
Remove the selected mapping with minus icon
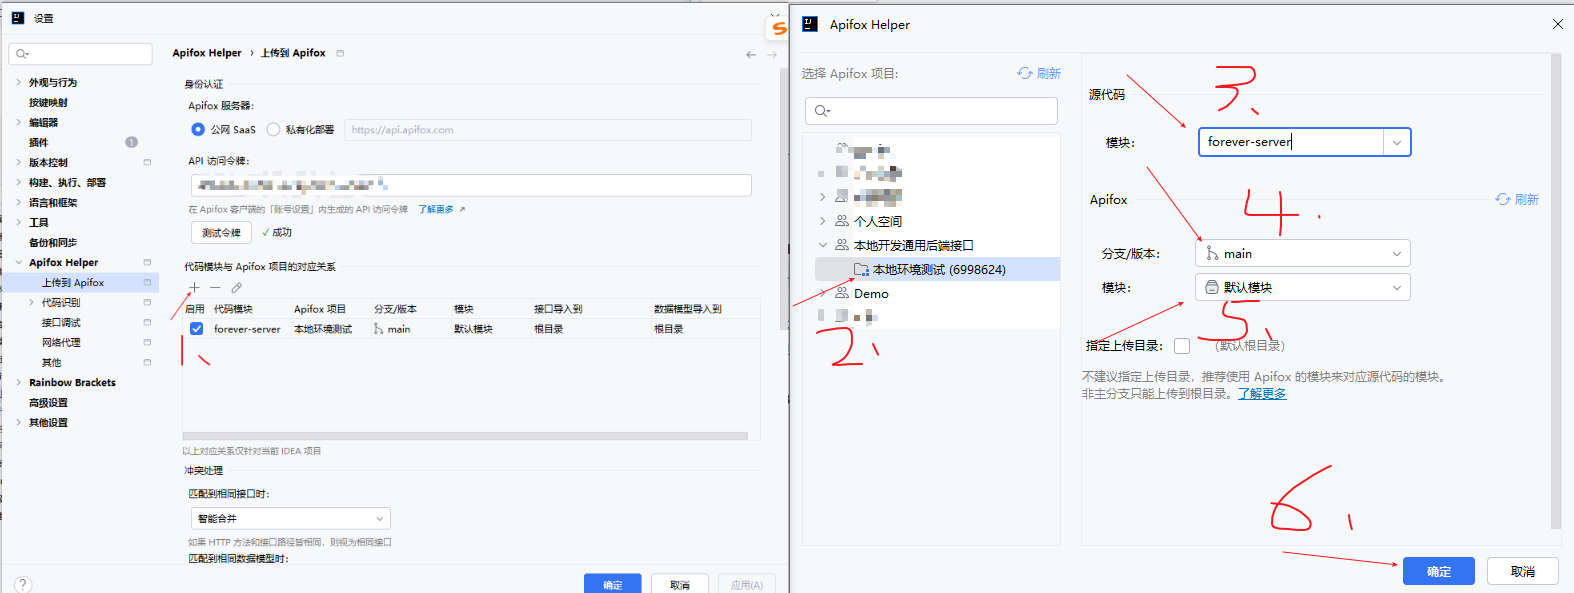(x=215, y=287)
